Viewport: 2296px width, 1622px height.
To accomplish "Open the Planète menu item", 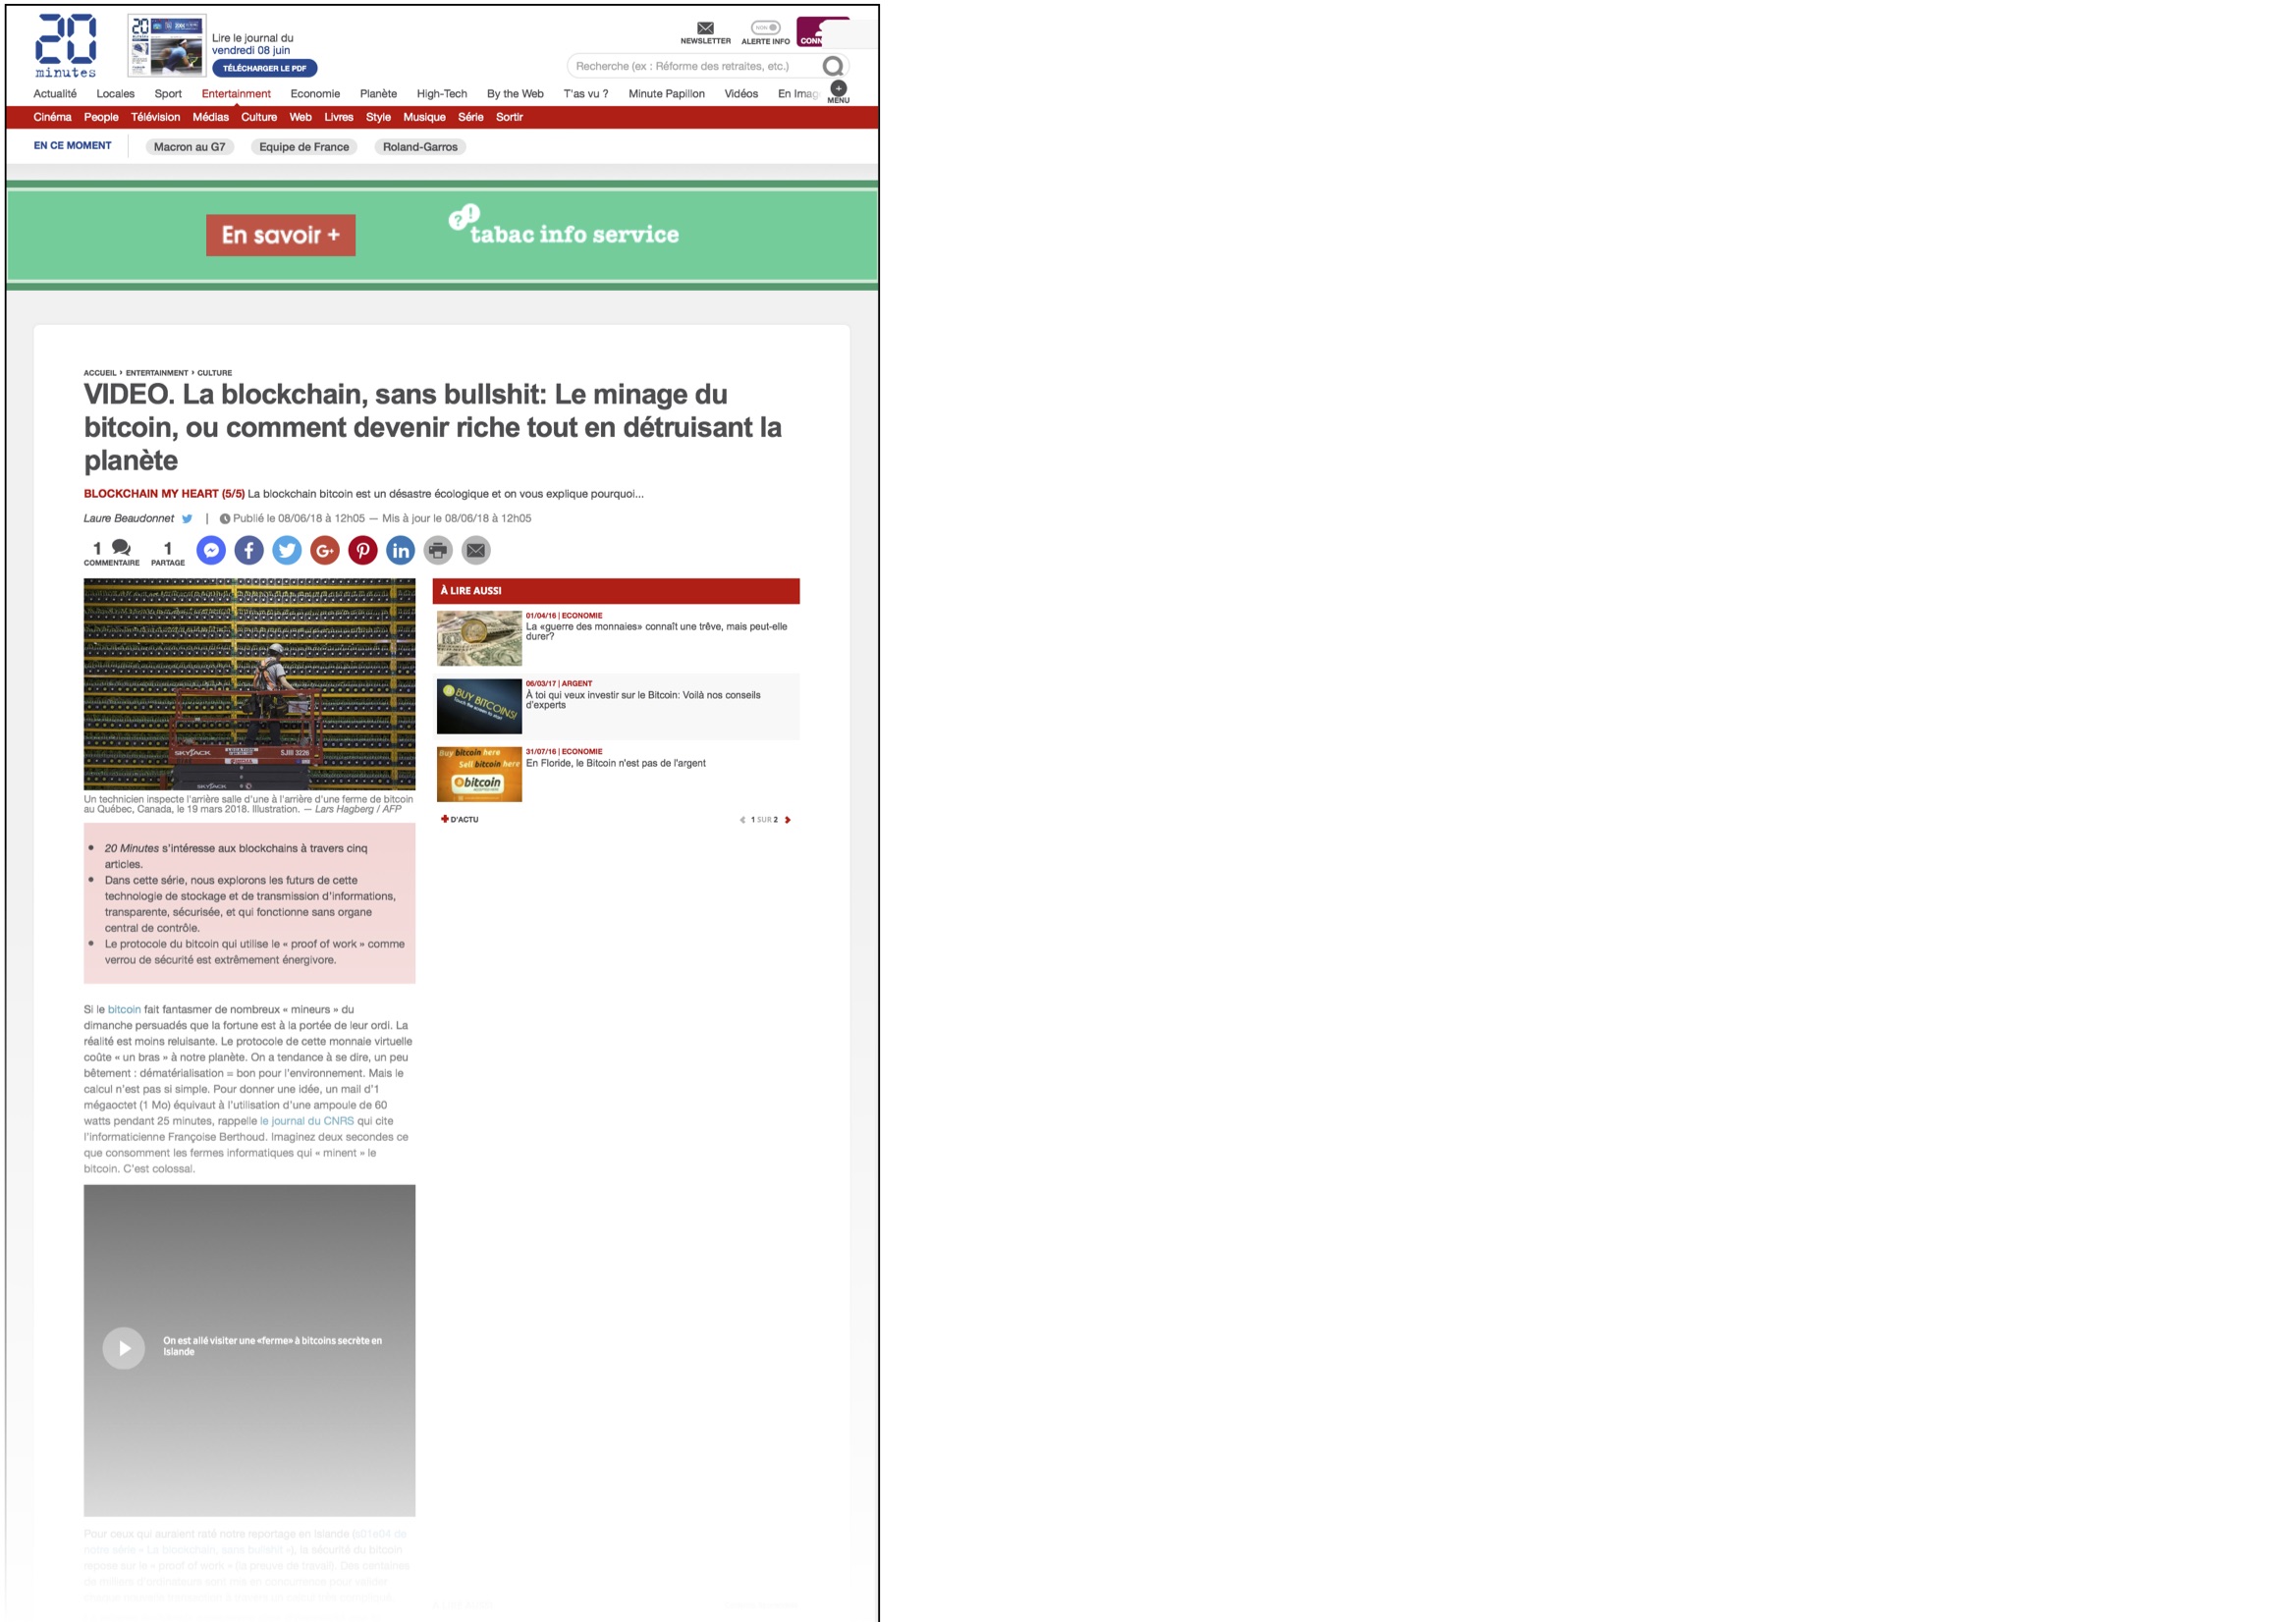I will pyautogui.click(x=378, y=94).
